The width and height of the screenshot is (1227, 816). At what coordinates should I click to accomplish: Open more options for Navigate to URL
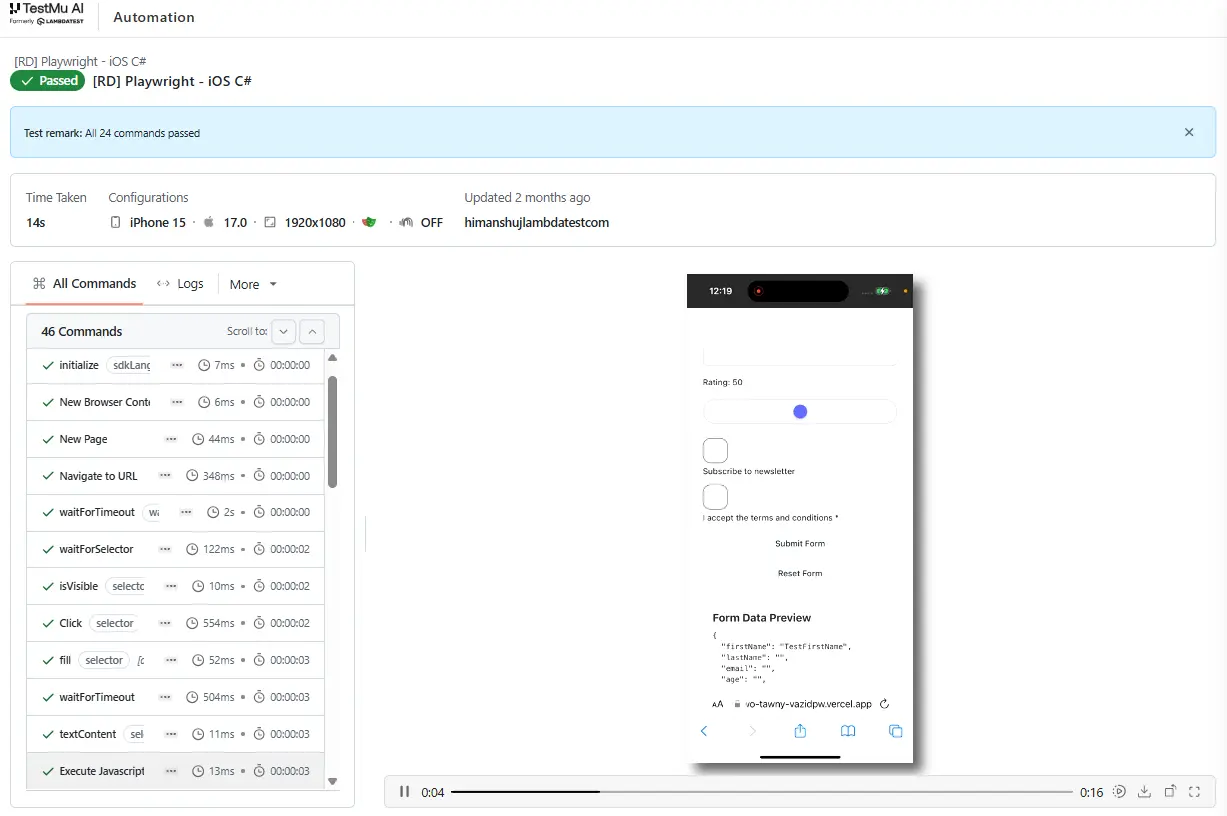[x=164, y=476]
